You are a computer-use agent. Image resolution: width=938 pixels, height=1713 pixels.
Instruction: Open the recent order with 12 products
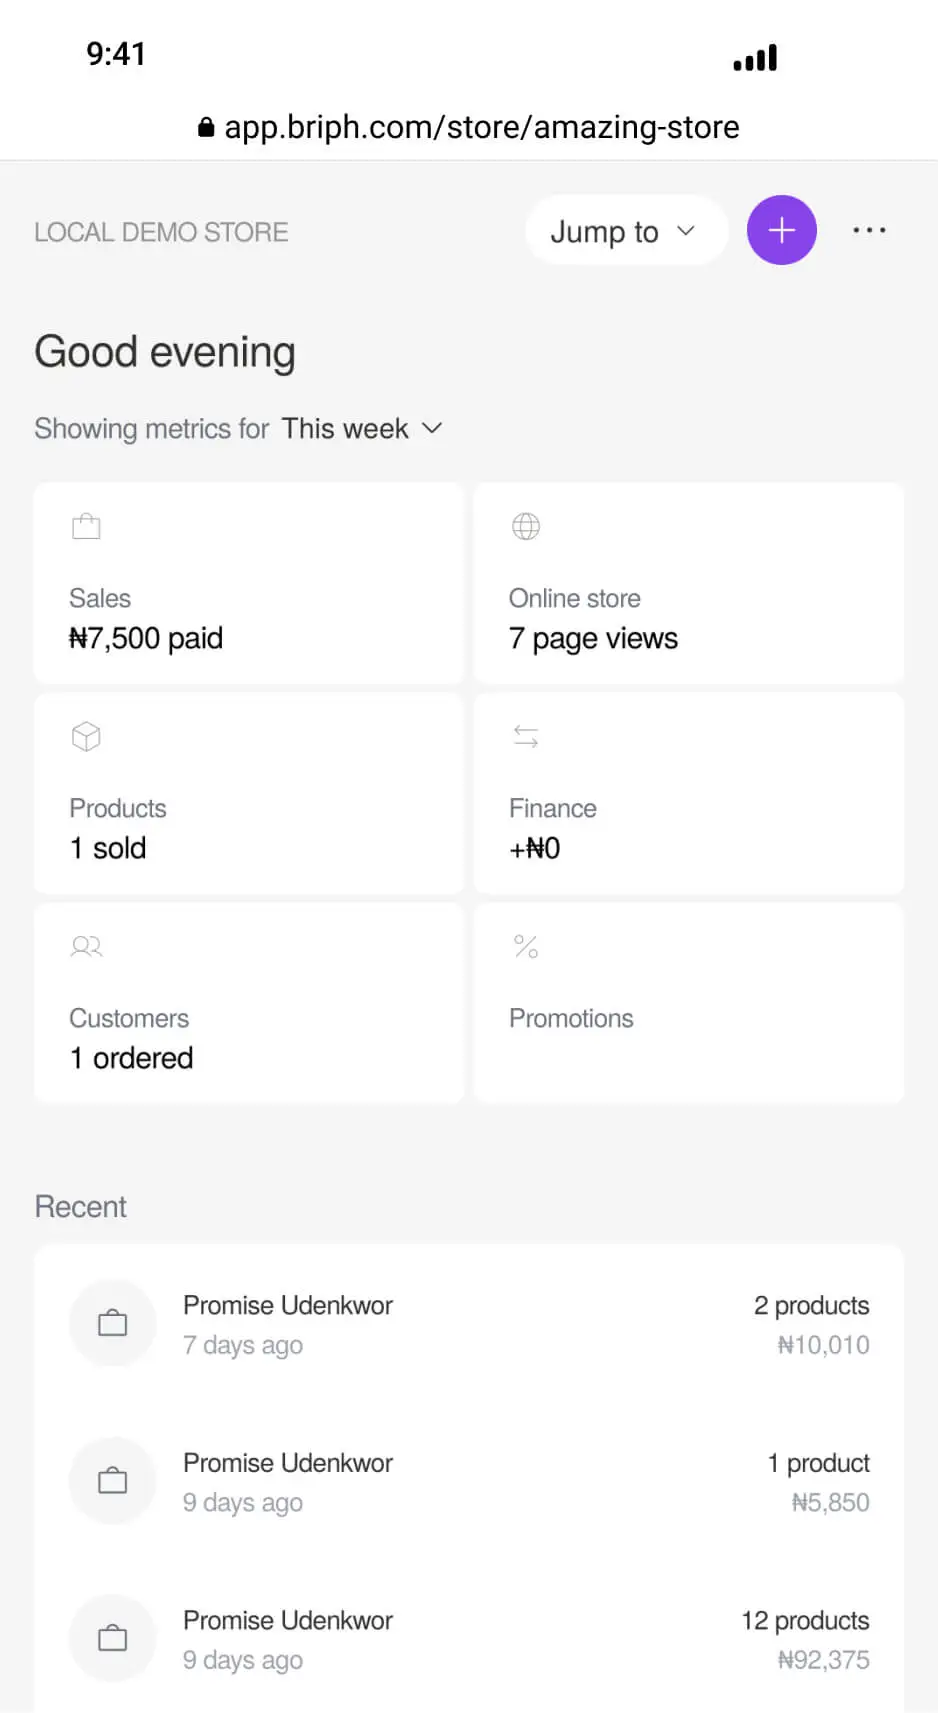(x=468, y=1640)
